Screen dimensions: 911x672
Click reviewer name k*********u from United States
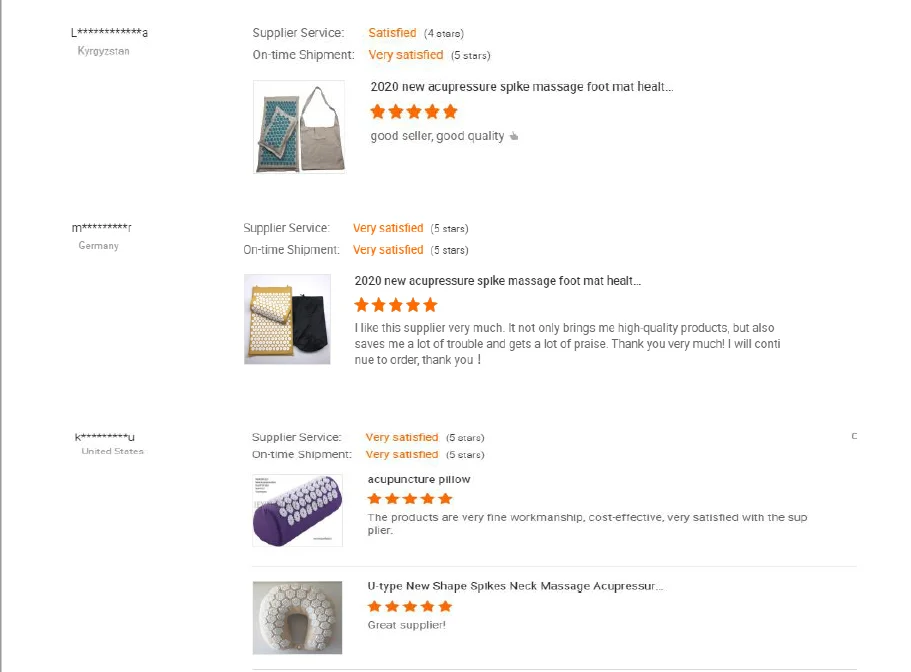pos(105,437)
